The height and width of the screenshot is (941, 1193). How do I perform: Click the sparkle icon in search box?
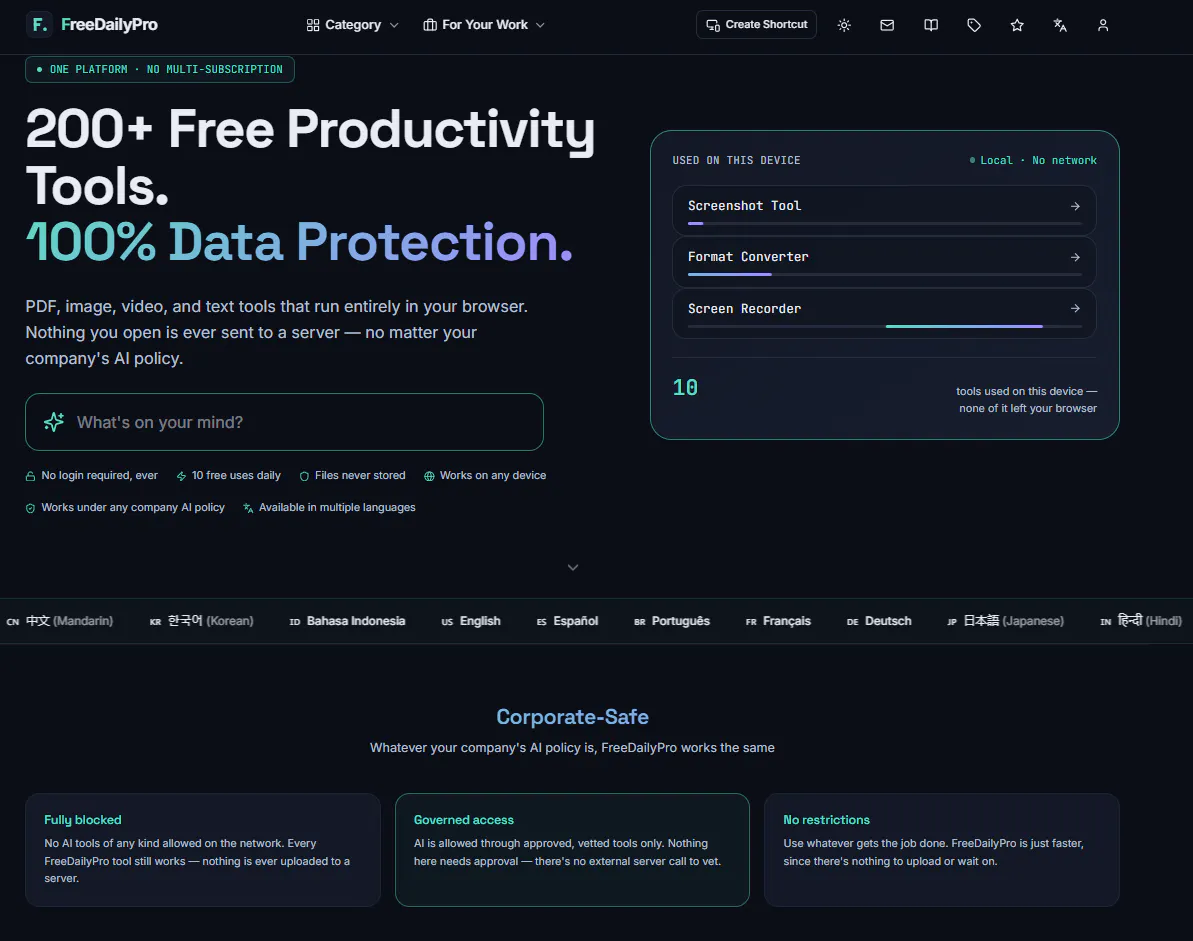[54, 421]
